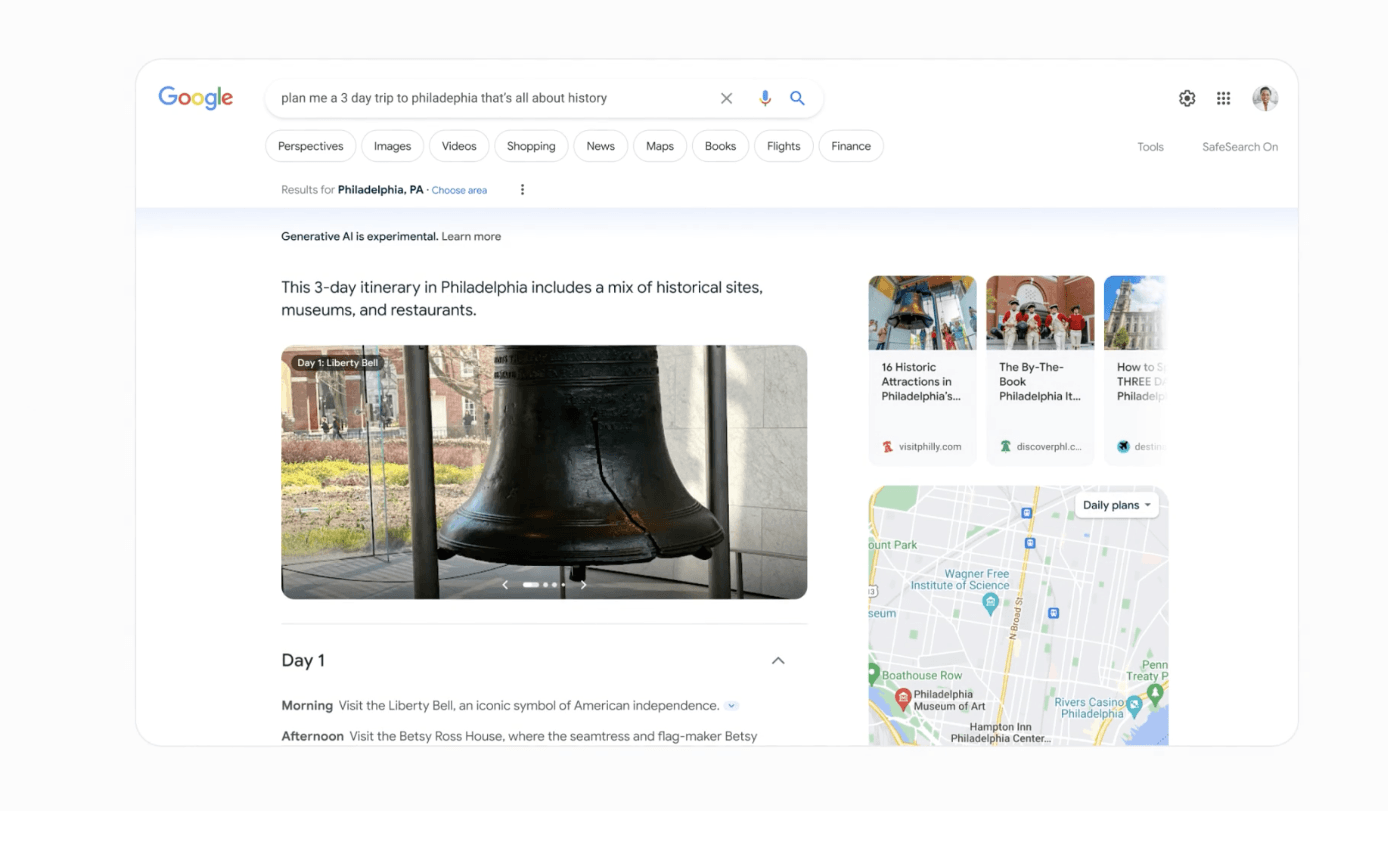Click the next arrow on the Liberty Bell carousel

[x=584, y=584]
